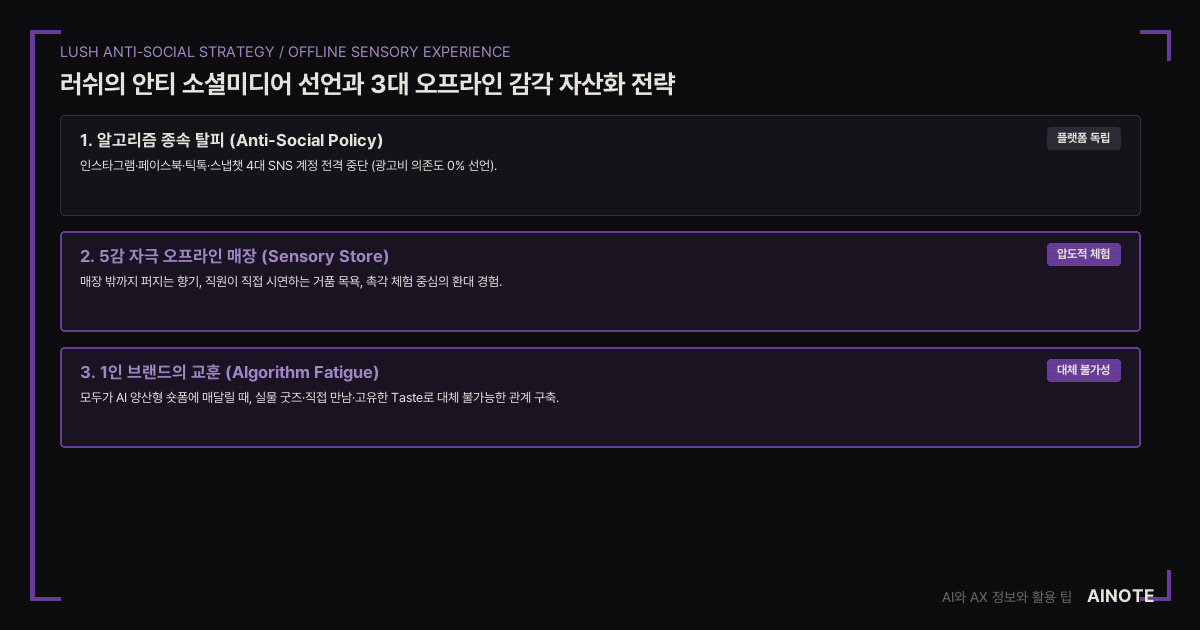The width and height of the screenshot is (1200, 630).
Task: Click the AINOTE logo in the footer
Action: click(1121, 596)
